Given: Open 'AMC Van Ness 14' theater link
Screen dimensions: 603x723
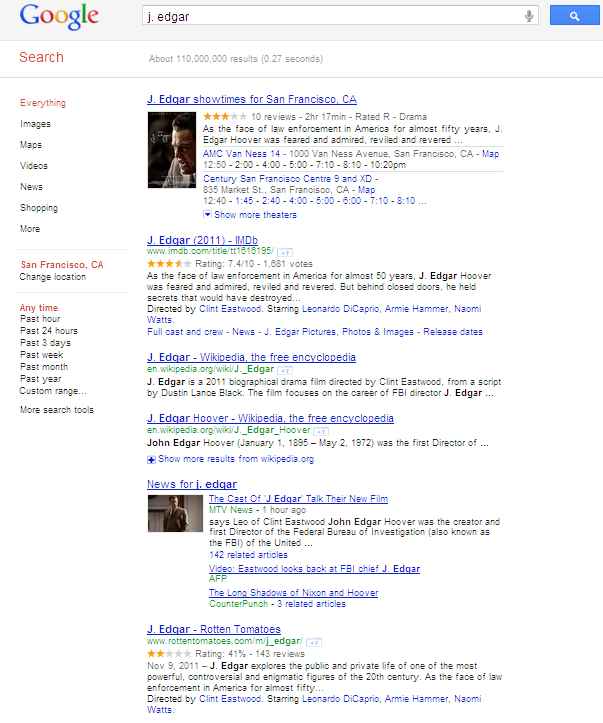Looking at the screenshot, I should [242, 154].
